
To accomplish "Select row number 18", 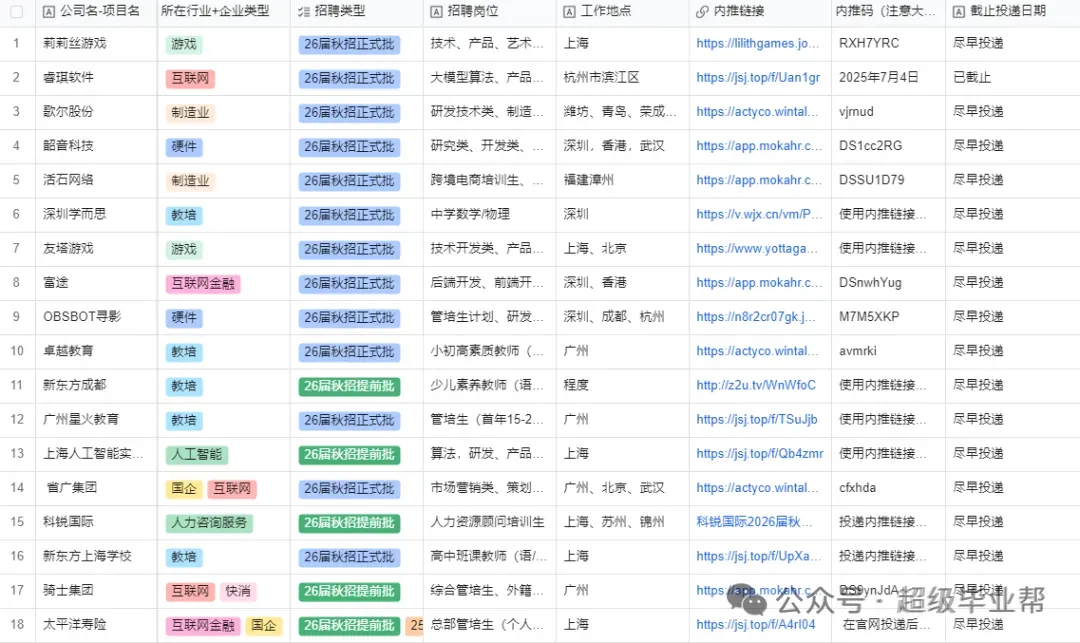I will (17, 624).
